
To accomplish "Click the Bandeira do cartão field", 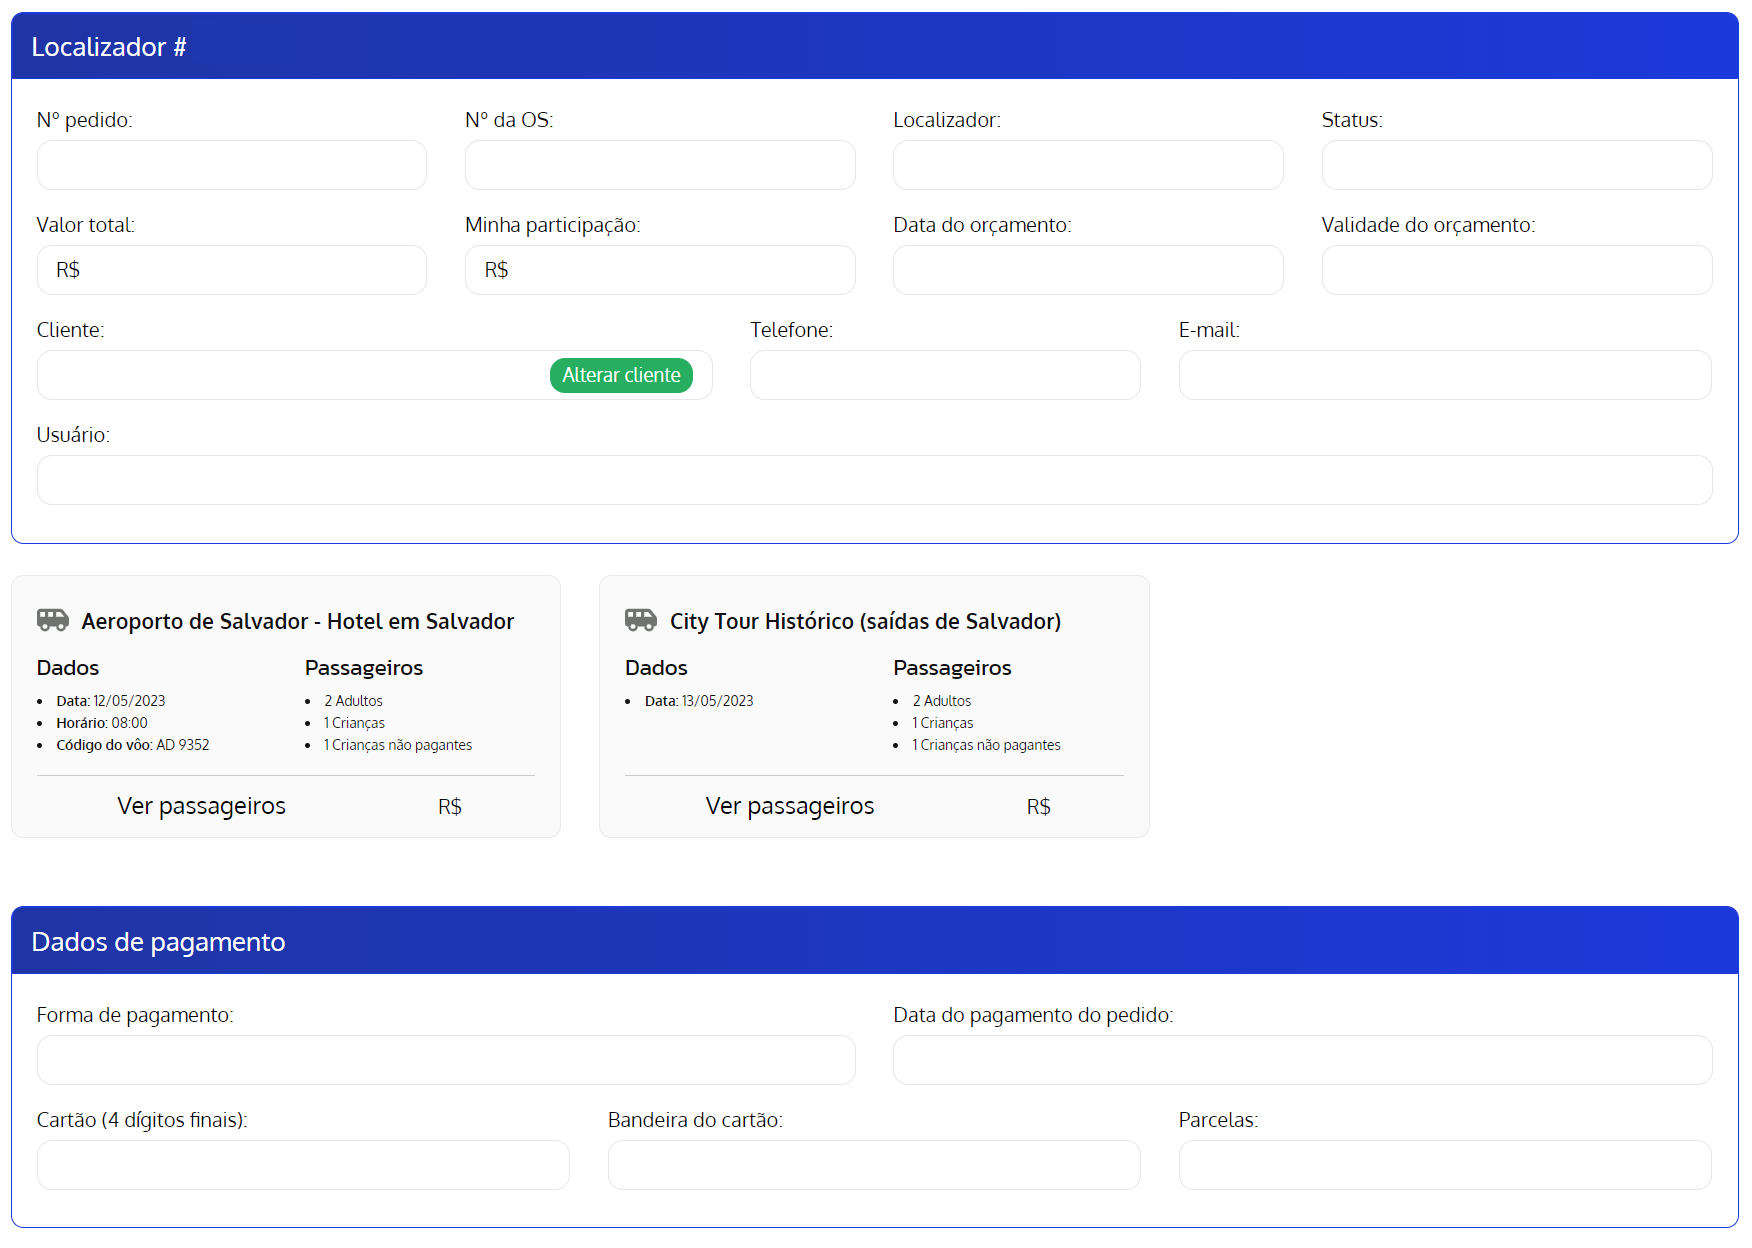I will pos(874,1165).
